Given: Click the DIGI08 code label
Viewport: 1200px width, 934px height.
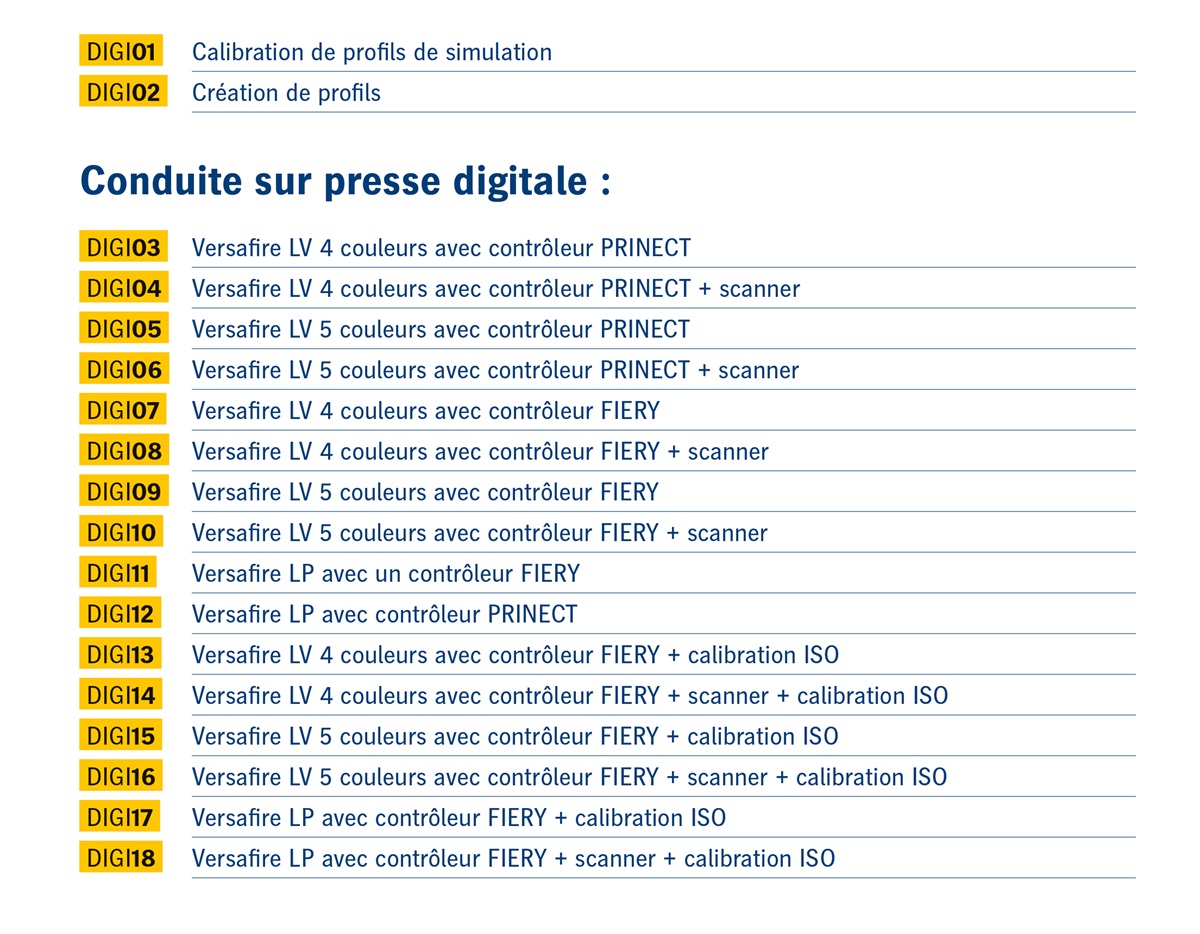Looking at the screenshot, I should tap(124, 450).
